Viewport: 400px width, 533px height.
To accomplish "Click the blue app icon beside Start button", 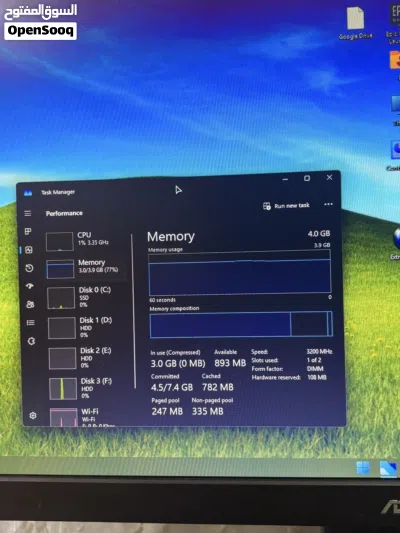I will pyautogui.click(x=388, y=469).
